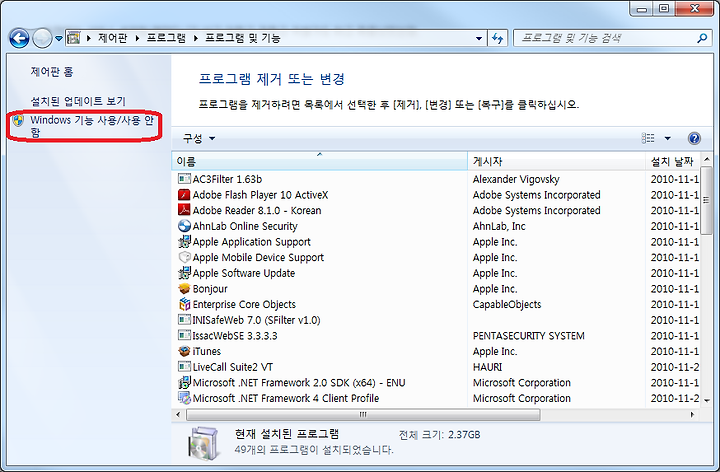Click the blue Help question mark icon
The width and height of the screenshot is (720, 472).
[694, 138]
